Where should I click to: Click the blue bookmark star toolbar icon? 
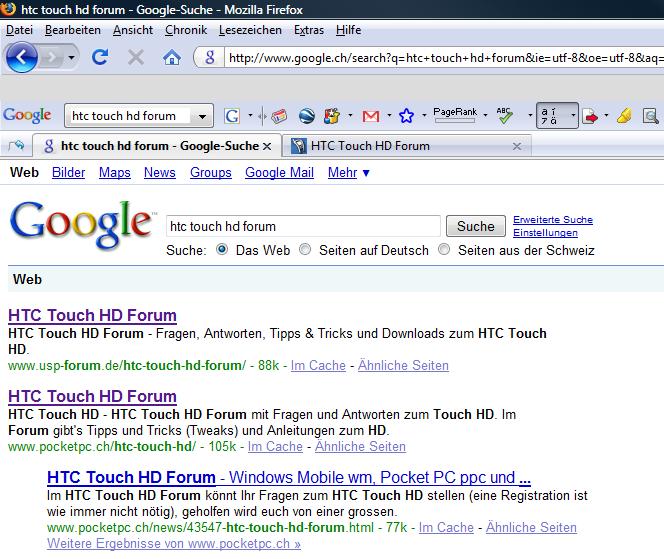[406, 116]
